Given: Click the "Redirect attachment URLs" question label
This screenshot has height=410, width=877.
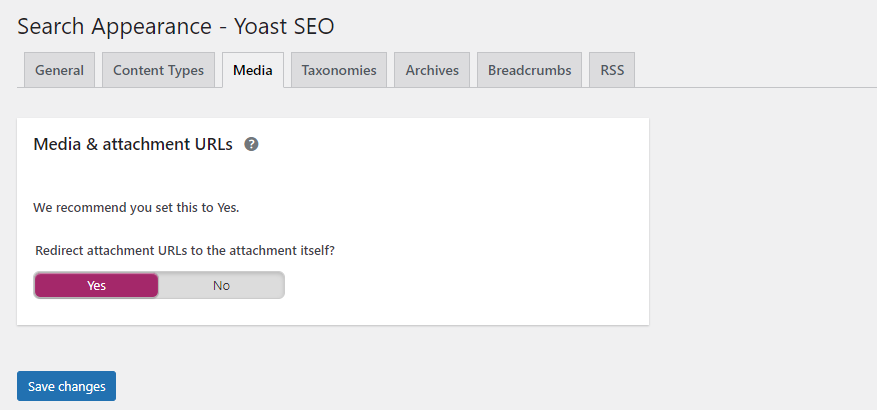Looking at the screenshot, I should click(x=112, y=250).
